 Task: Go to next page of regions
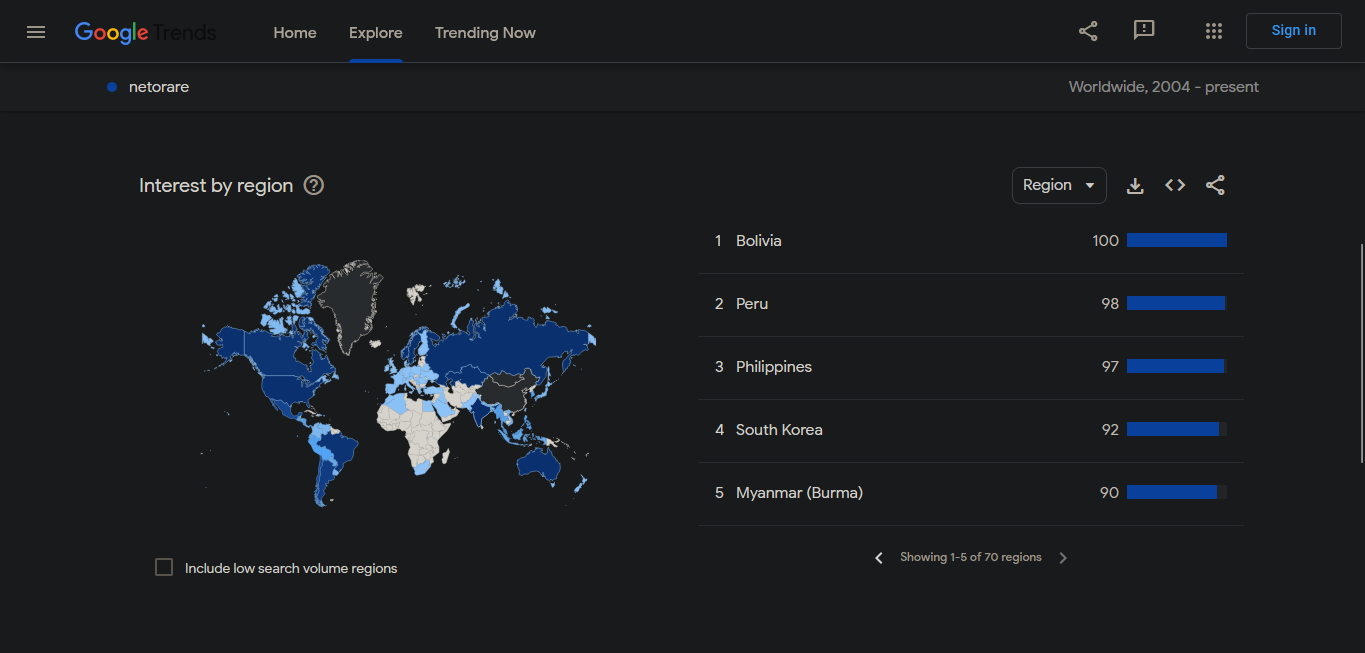coord(1063,558)
